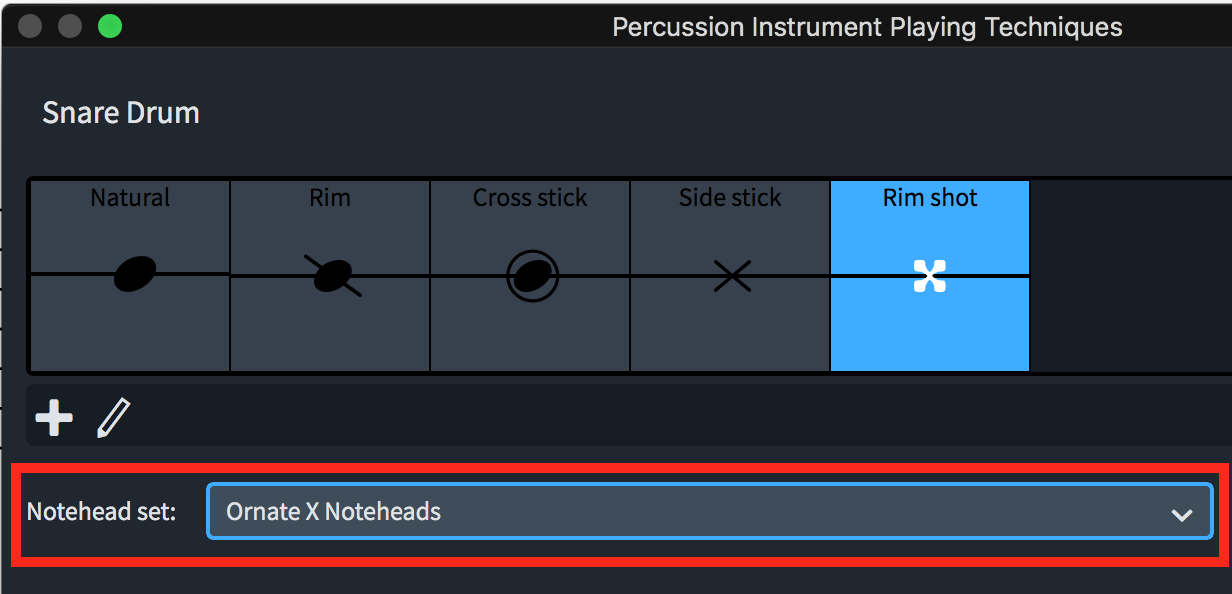The image size is (1232, 594).
Task: Select the Side stick X notehead
Action: [x=732, y=275]
